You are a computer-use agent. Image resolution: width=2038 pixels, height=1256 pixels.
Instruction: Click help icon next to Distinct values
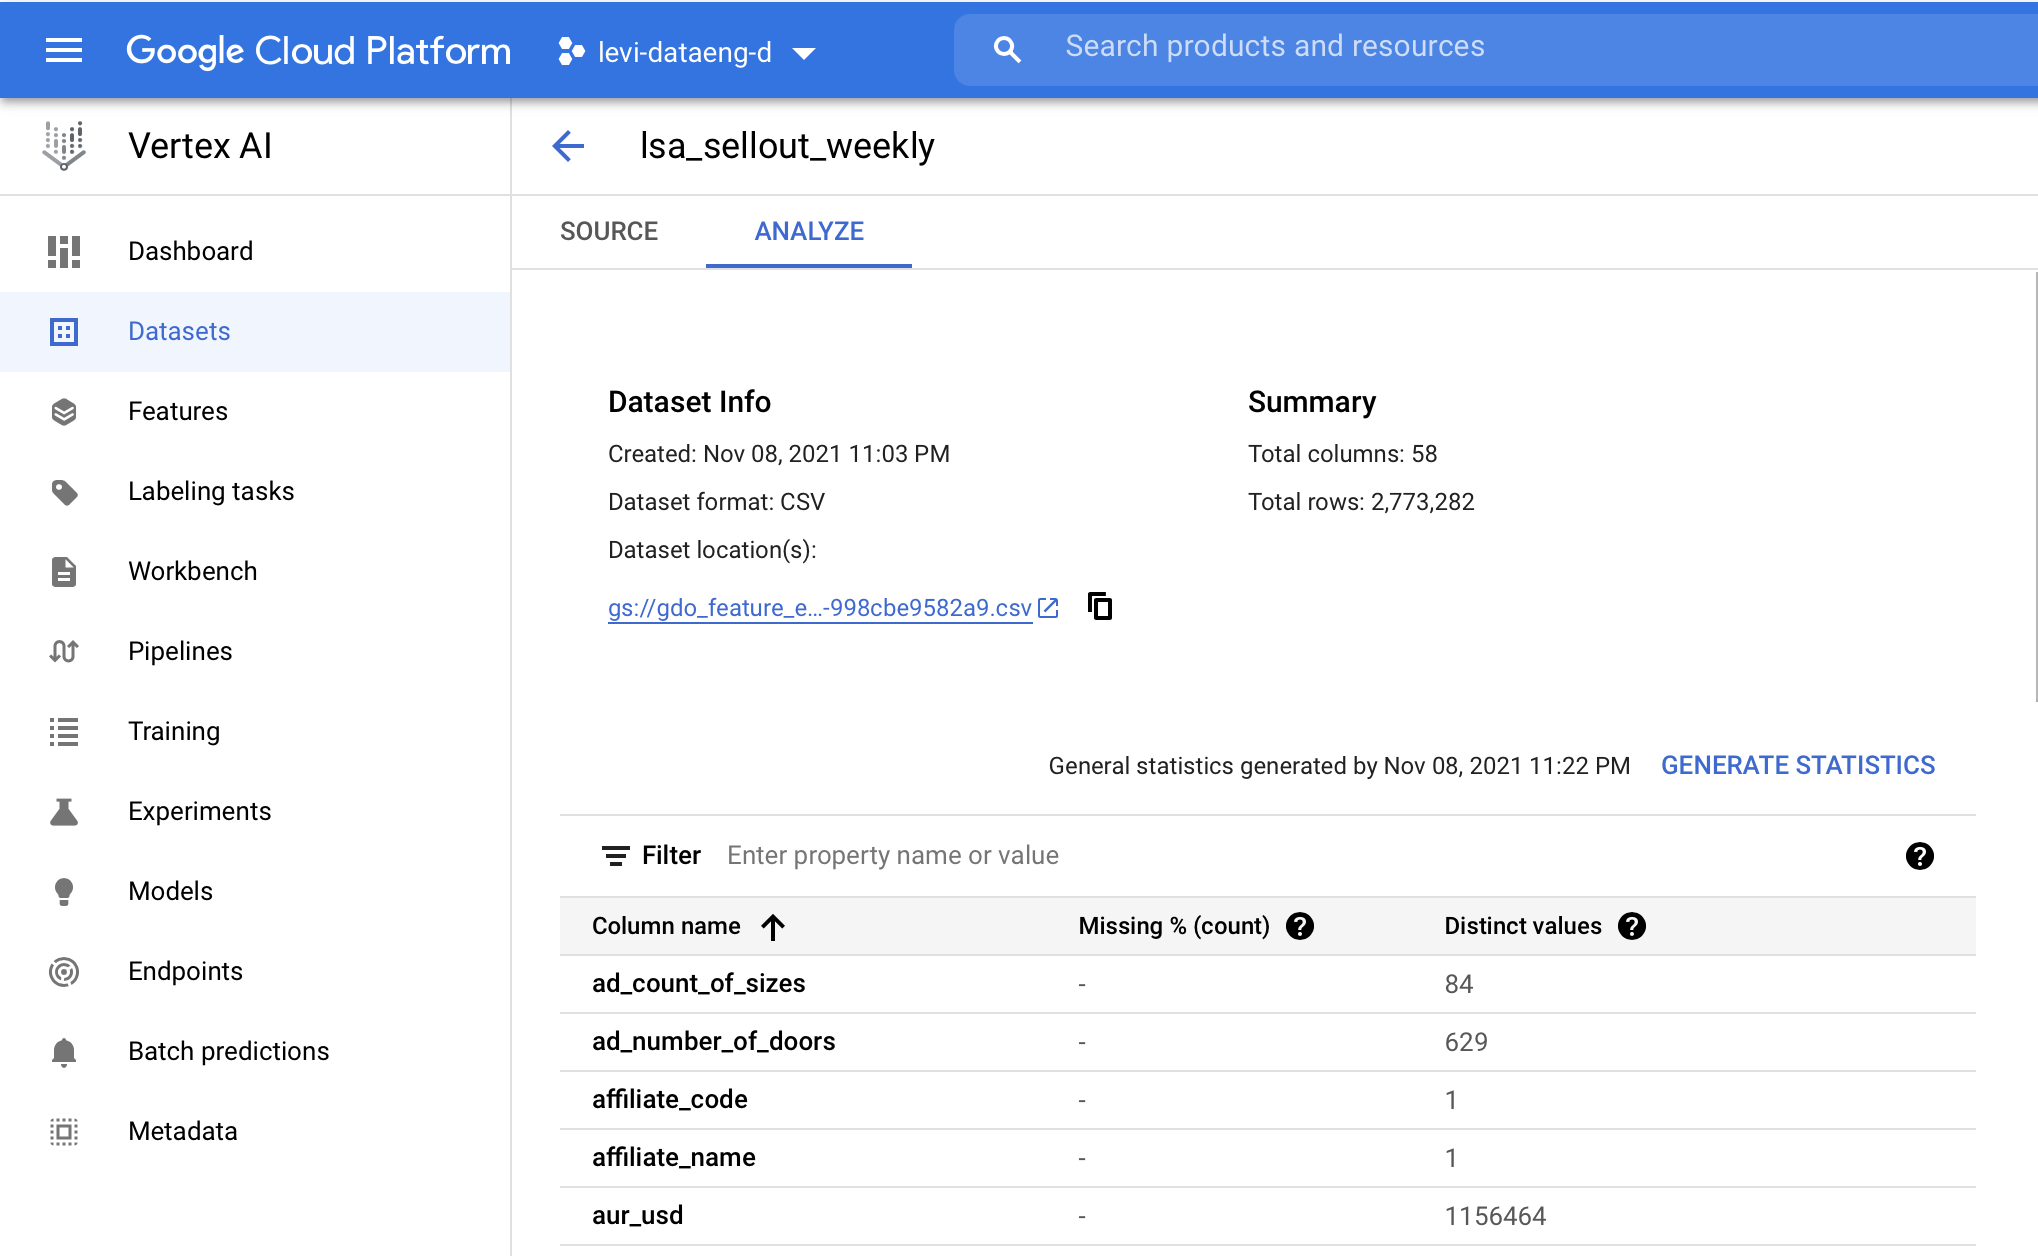point(1632,926)
